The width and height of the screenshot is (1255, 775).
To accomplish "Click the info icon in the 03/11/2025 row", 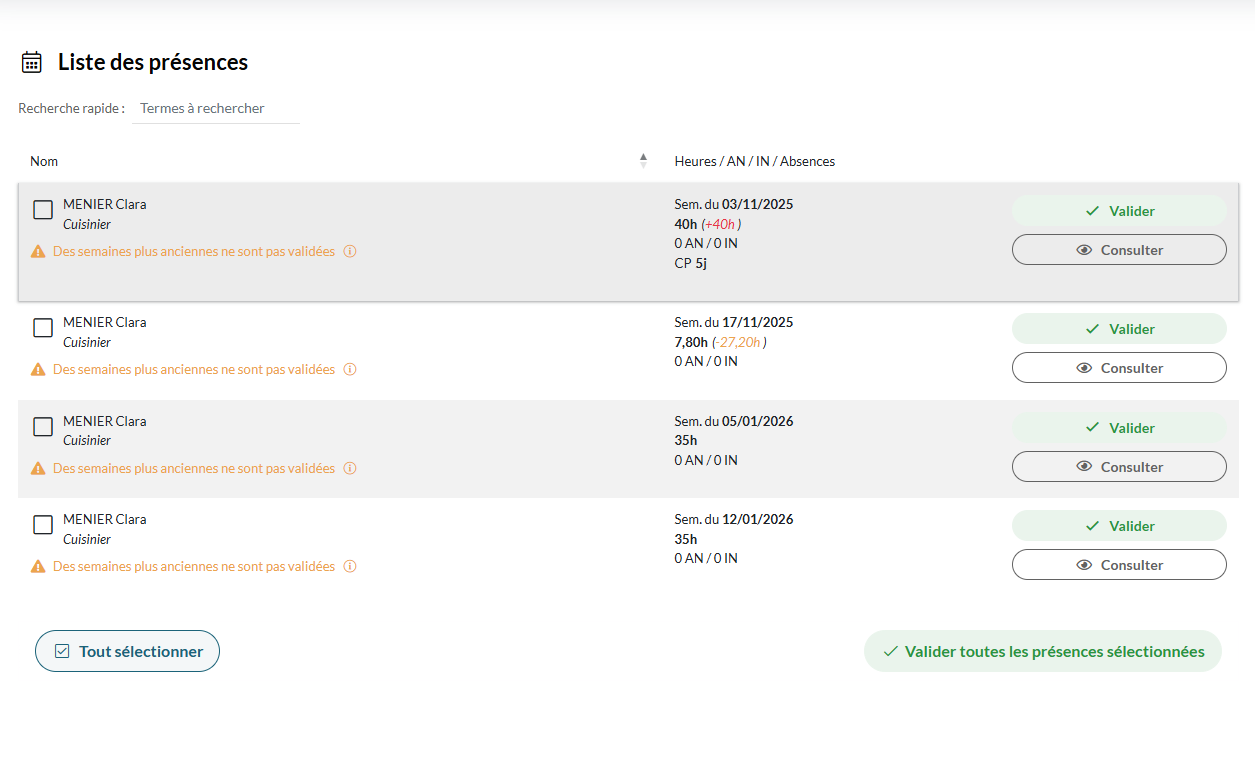I will [x=350, y=252].
